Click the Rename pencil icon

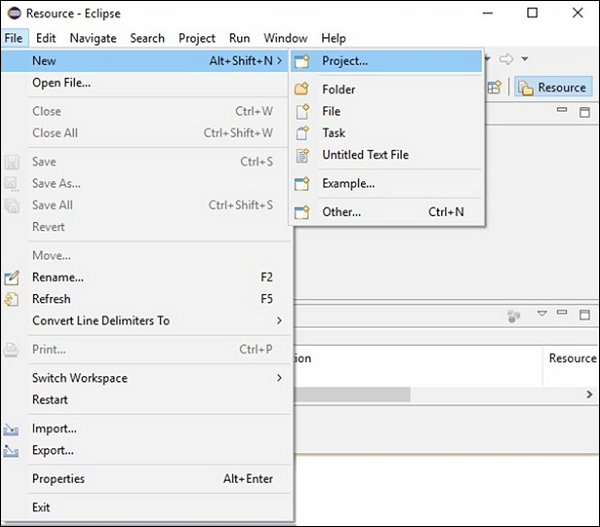pyautogui.click(x=12, y=277)
